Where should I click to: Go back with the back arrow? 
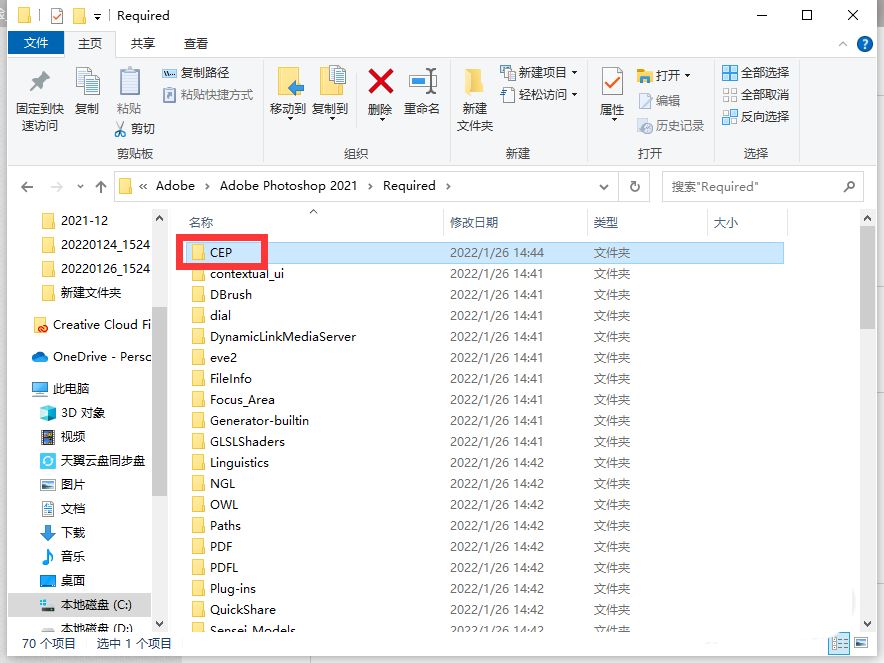click(27, 187)
